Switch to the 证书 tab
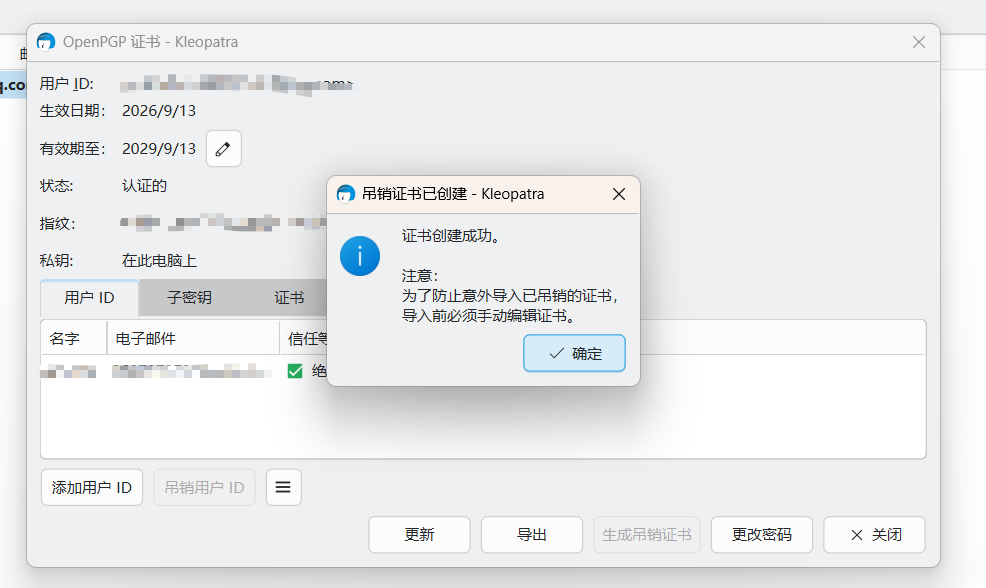This screenshot has width=986, height=588. (x=289, y=297)
